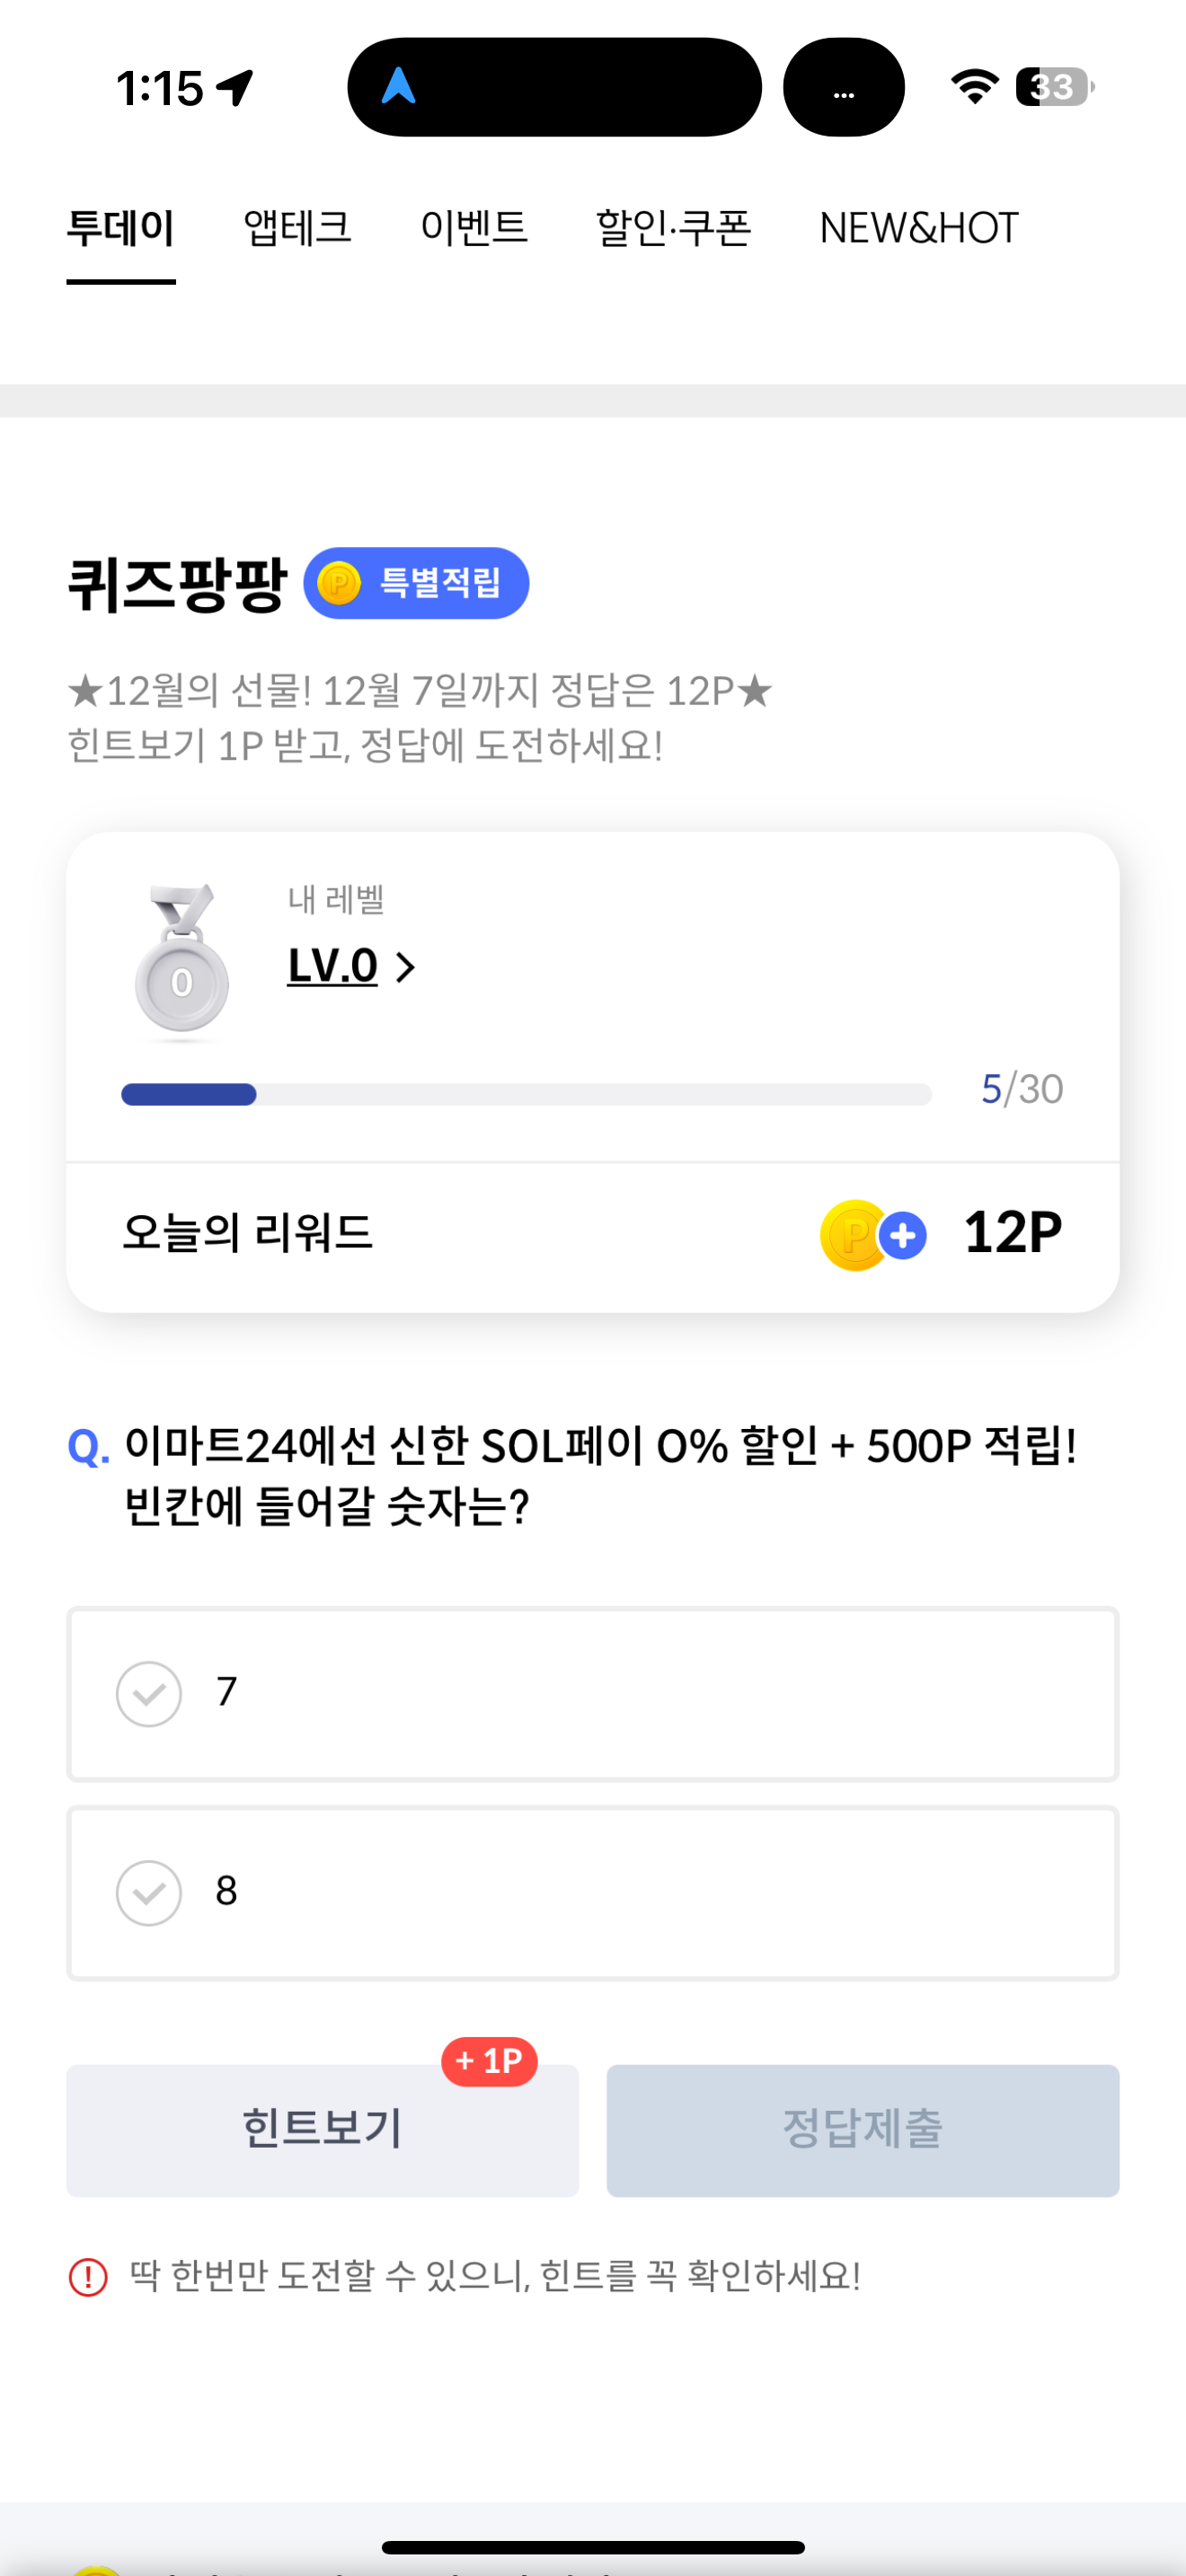Select answer option 7
Image resolution: width=1186 pixels, height=2576 pixels.
(x=593, y=1694)
